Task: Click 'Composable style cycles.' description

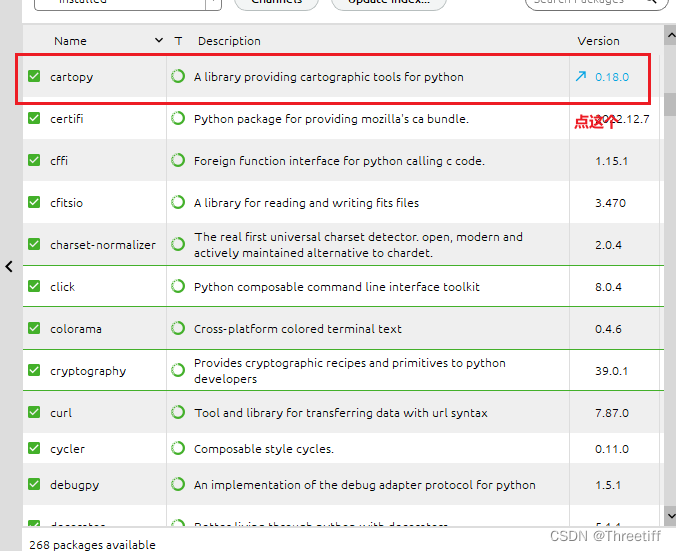Action: [264, 449]
